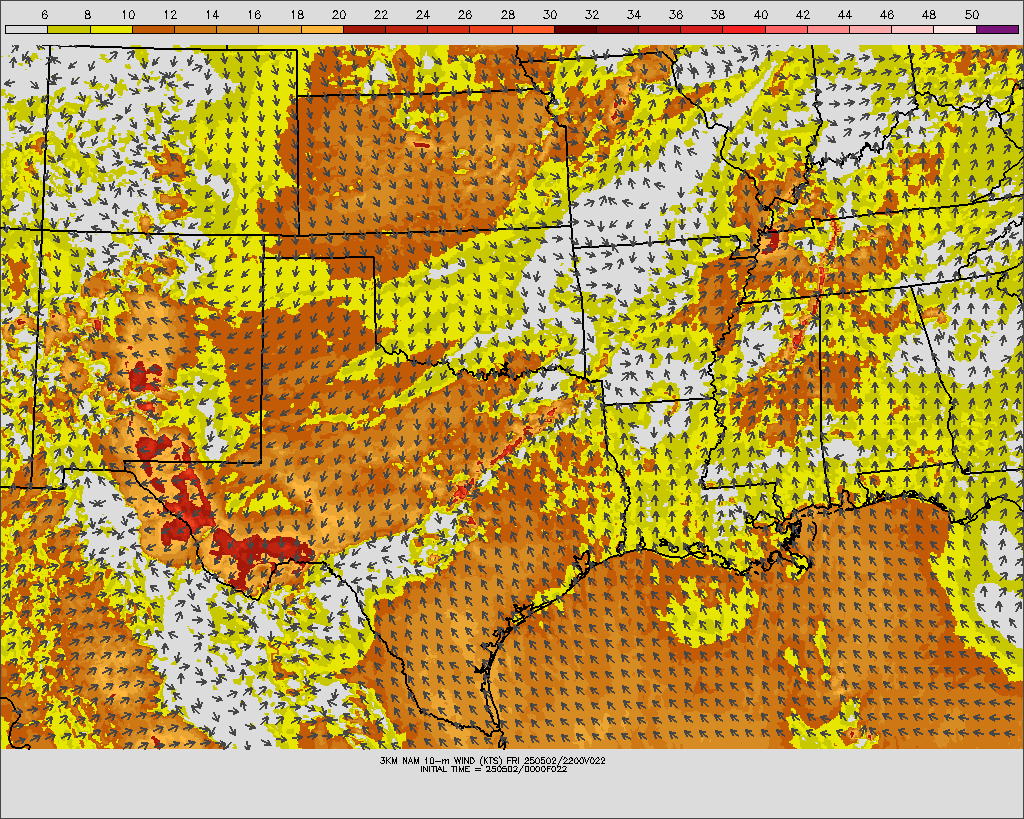Screen dimensions: 1024x819
Task: Click the legend label "8"
Action: coord(88,14)
